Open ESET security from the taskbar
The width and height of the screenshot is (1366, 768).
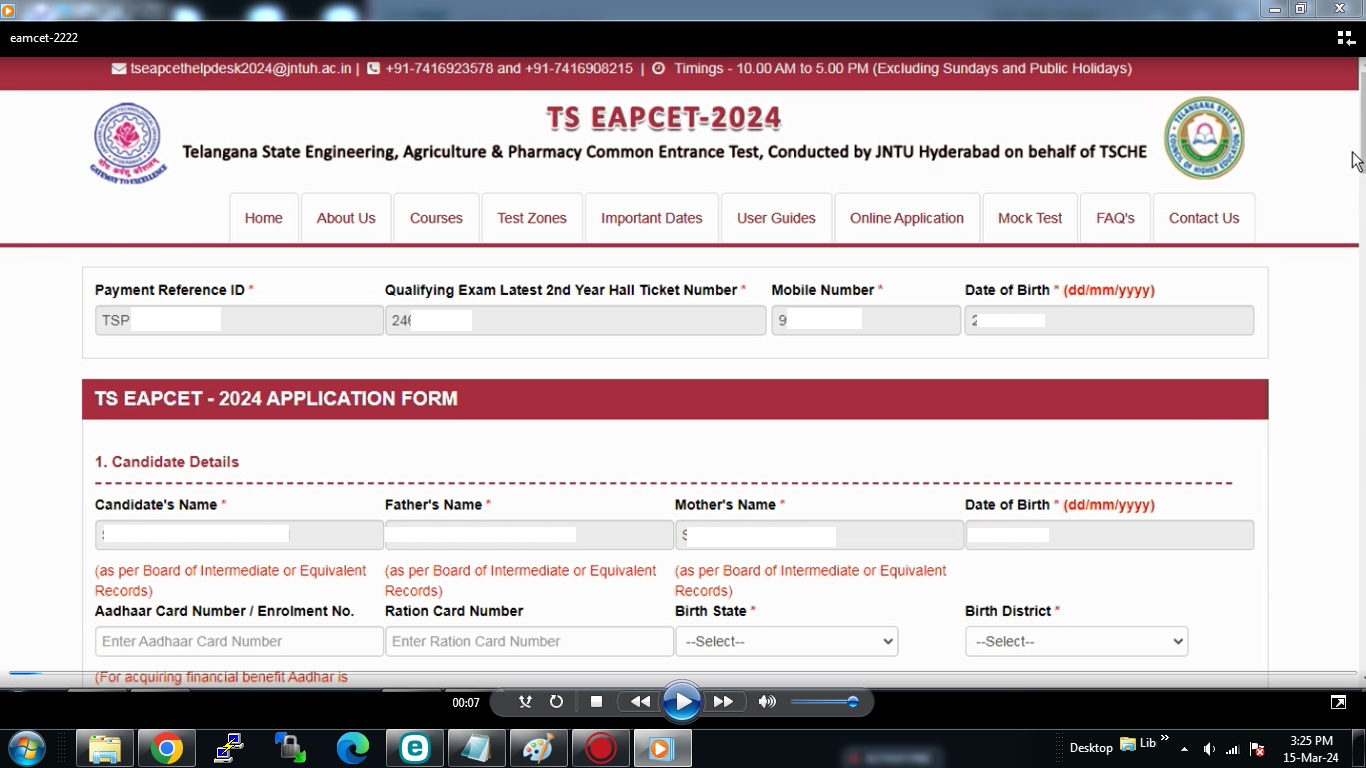point(415,748)
